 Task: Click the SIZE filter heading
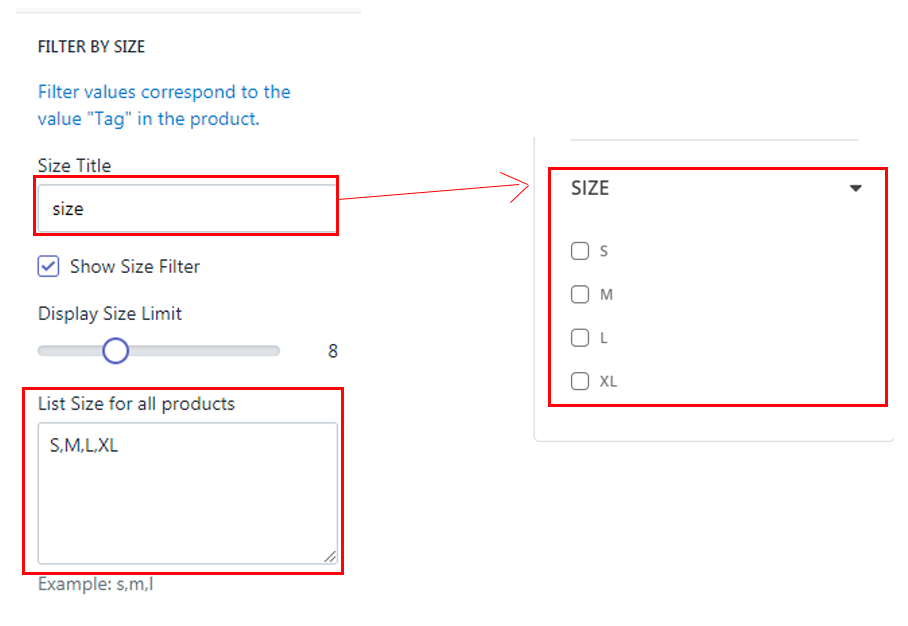coord(590,188)
